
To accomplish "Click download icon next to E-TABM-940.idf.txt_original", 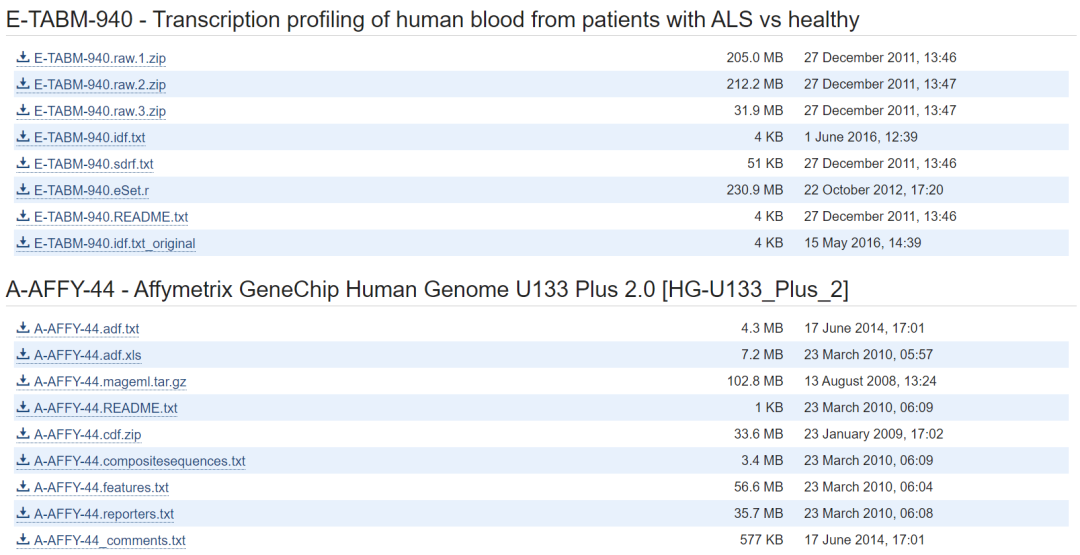I will coord(23,243).
